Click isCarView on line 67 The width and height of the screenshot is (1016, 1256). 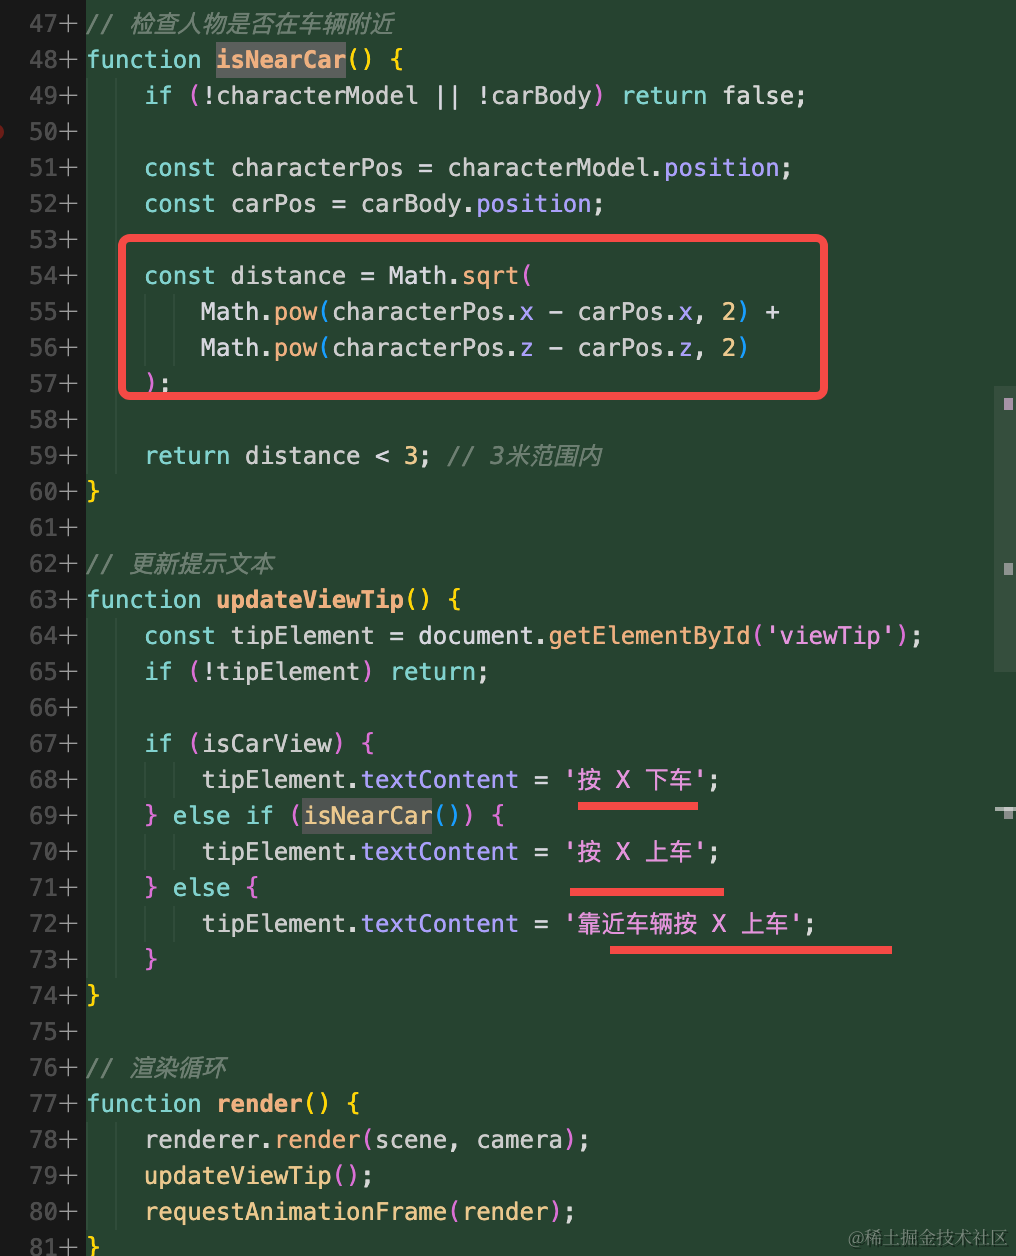click(267, 744)
